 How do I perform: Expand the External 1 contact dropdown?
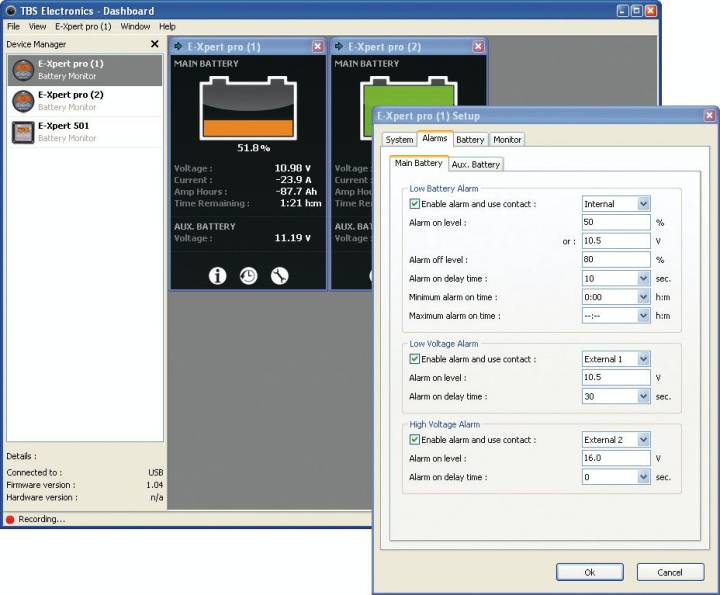(x=643, y=359)
